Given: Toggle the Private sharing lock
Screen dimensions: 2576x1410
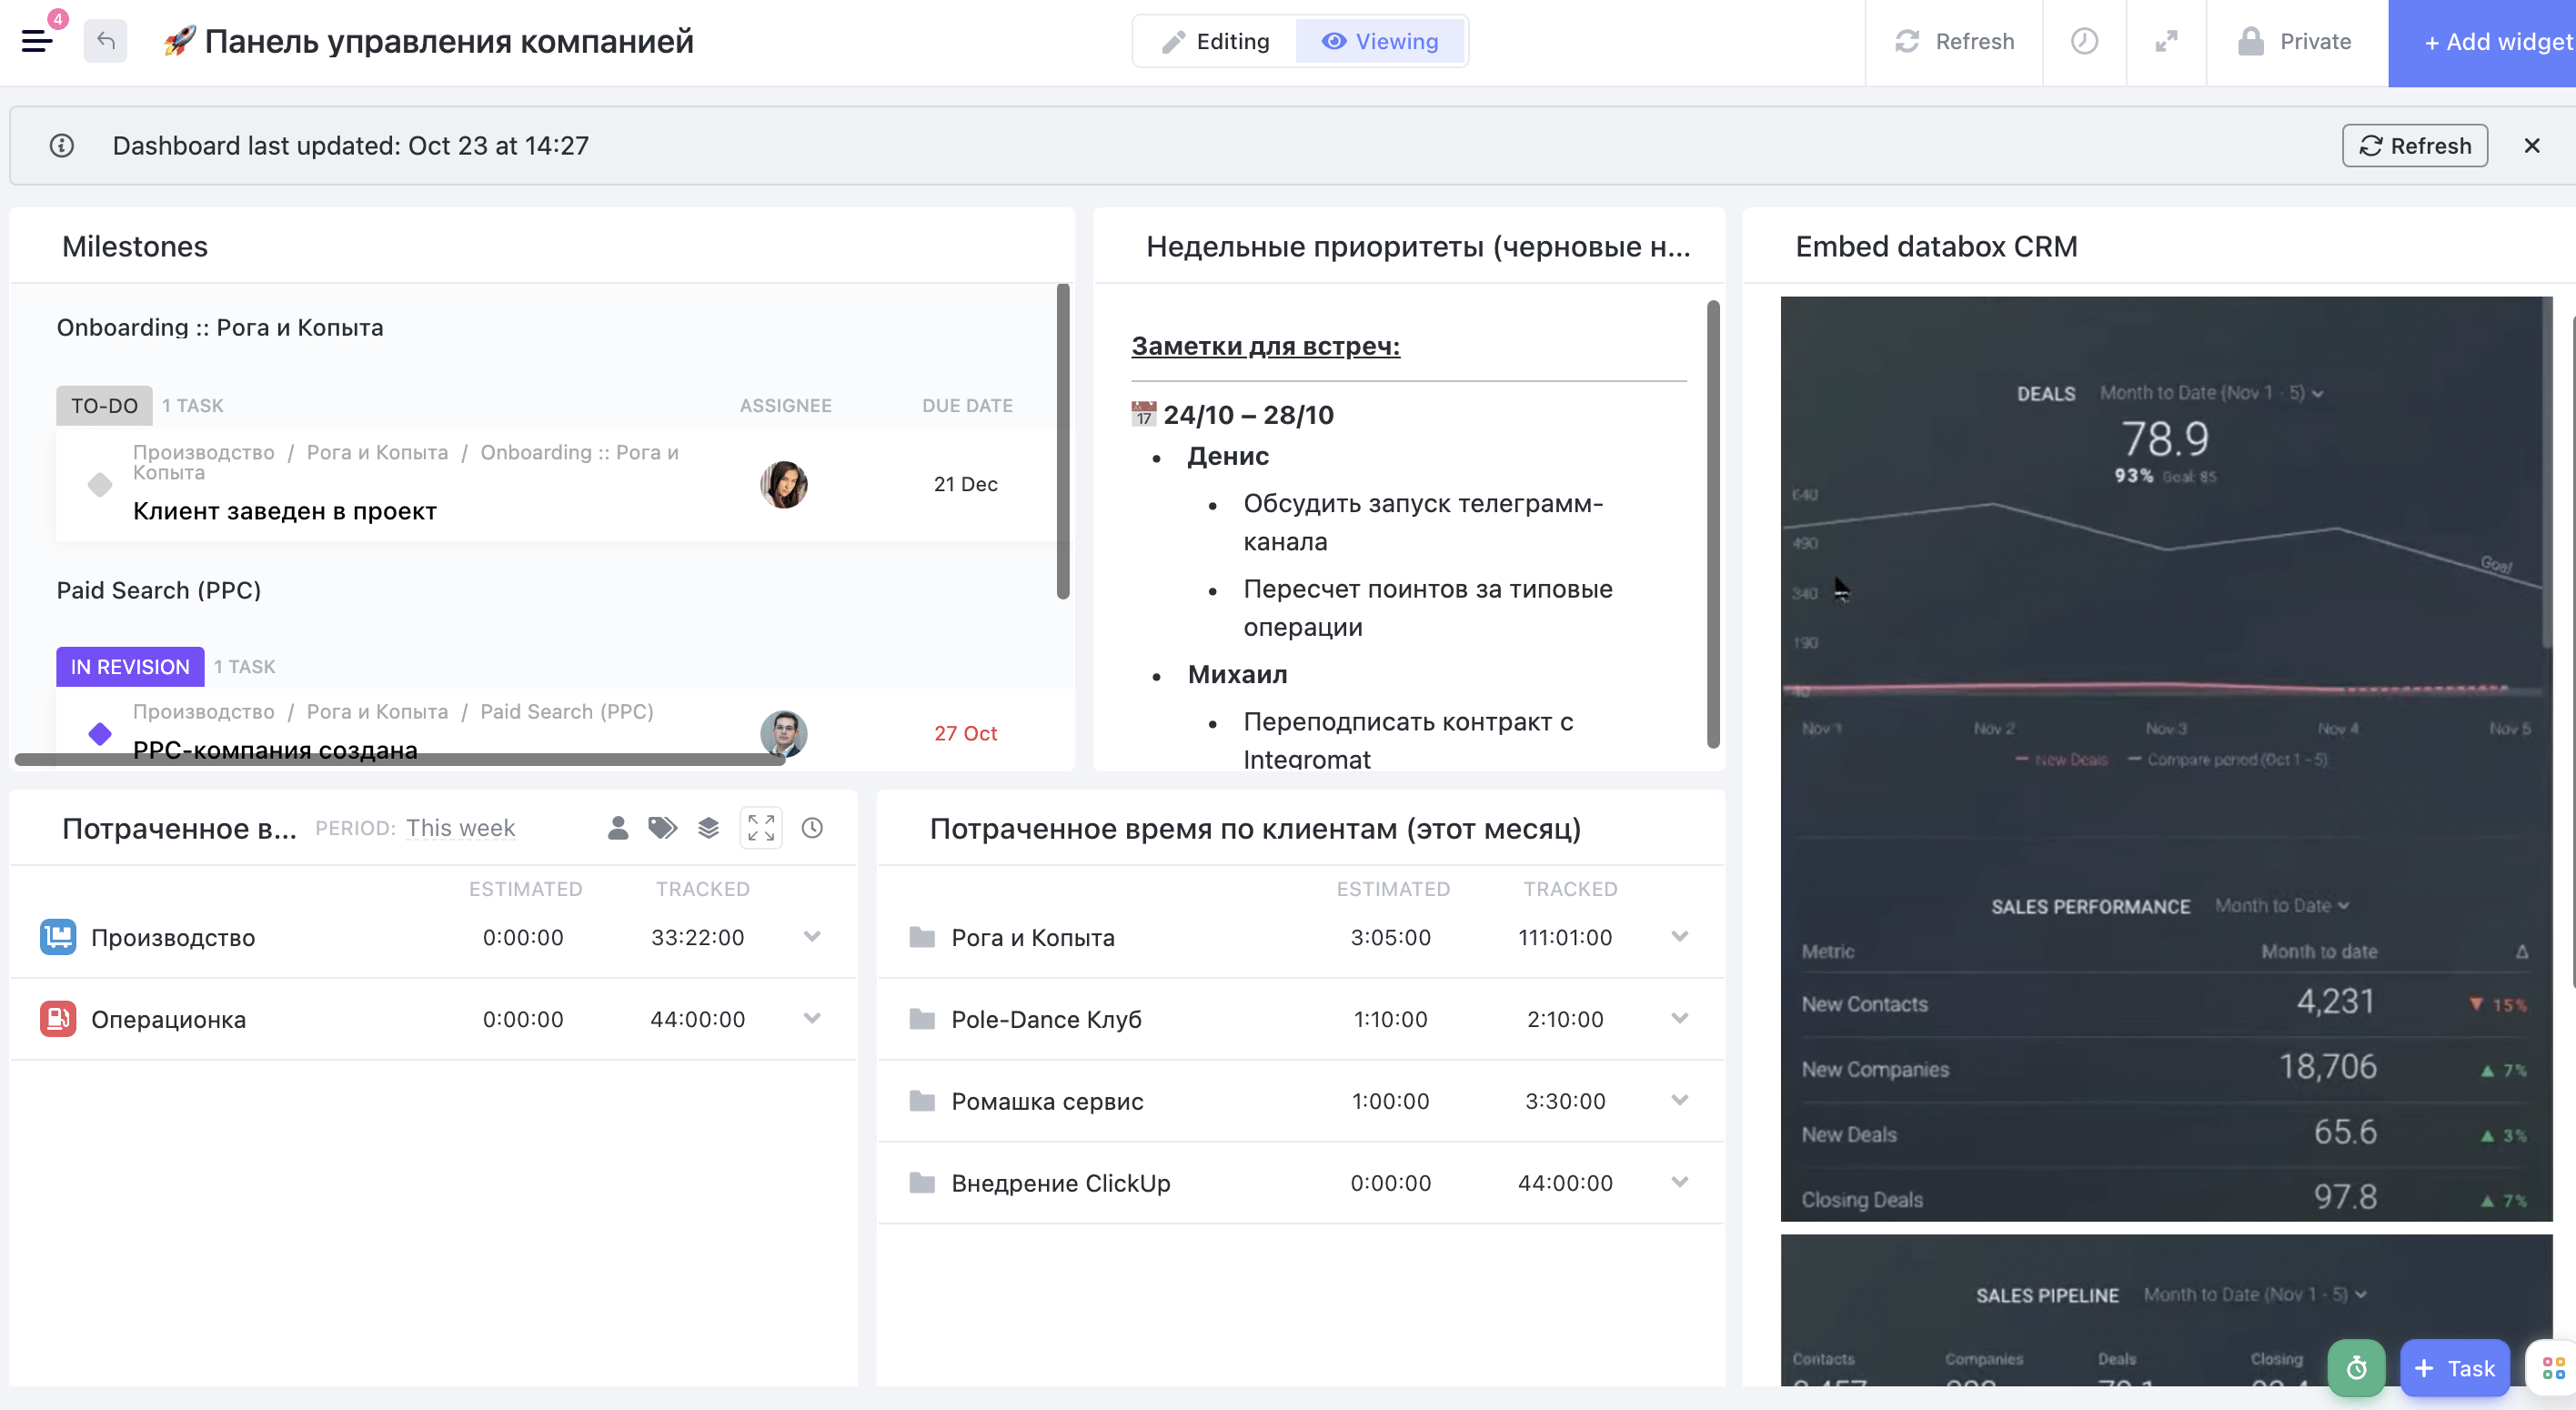Looking at the screenshot, I should tap(2296, 41).
